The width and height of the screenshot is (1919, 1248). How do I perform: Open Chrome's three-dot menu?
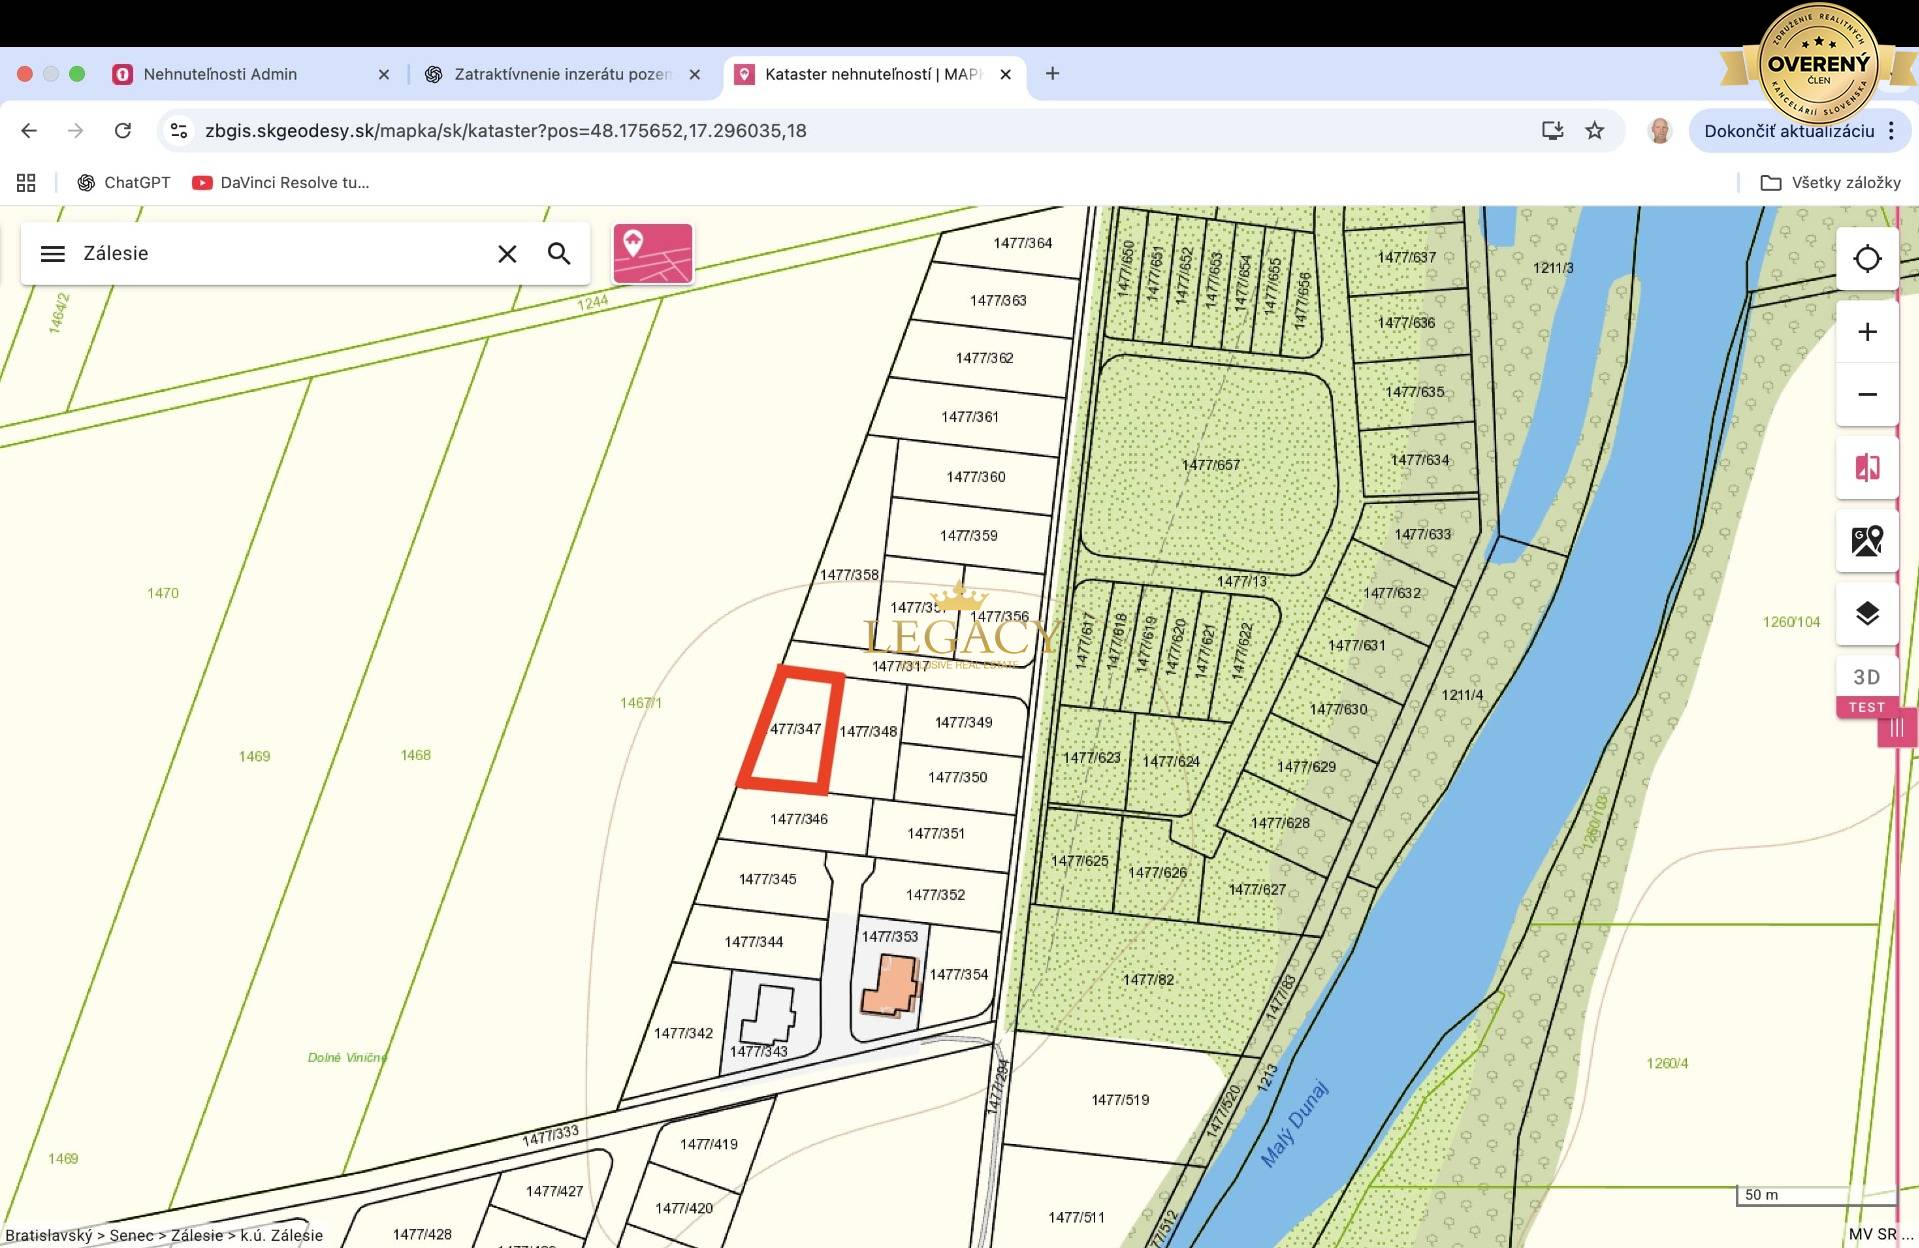[x=1891, y=131]
